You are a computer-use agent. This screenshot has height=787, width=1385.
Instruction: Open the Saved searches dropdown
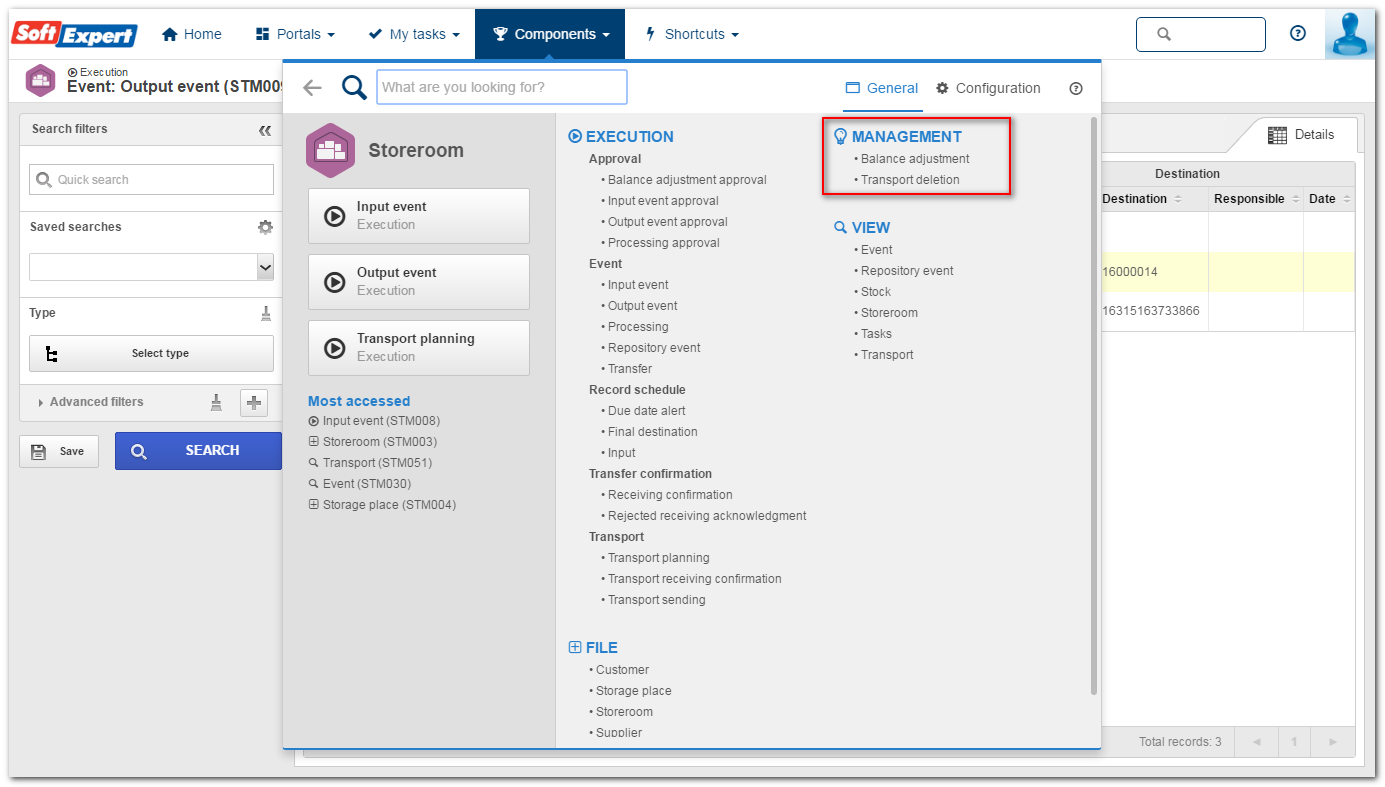[x=151, y=267]
